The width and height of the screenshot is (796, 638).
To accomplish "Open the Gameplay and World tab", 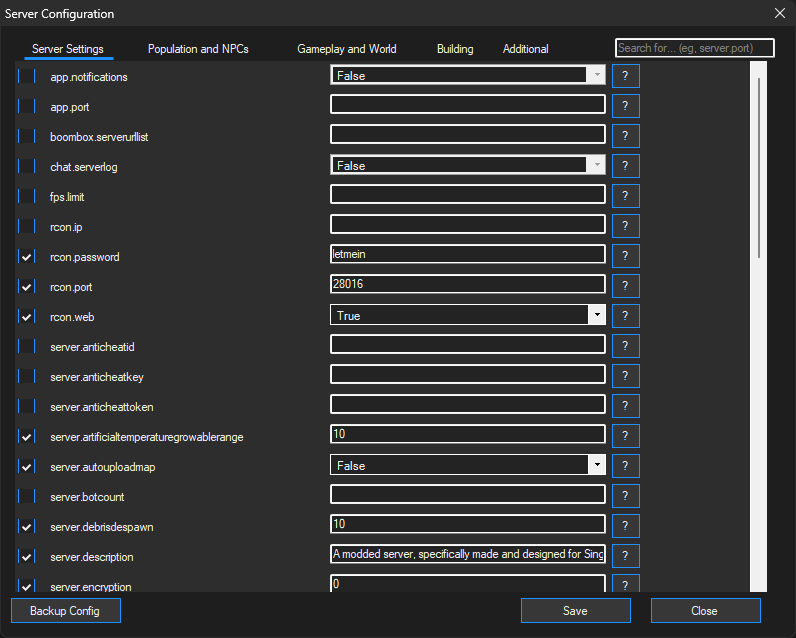I will point(346,49).
